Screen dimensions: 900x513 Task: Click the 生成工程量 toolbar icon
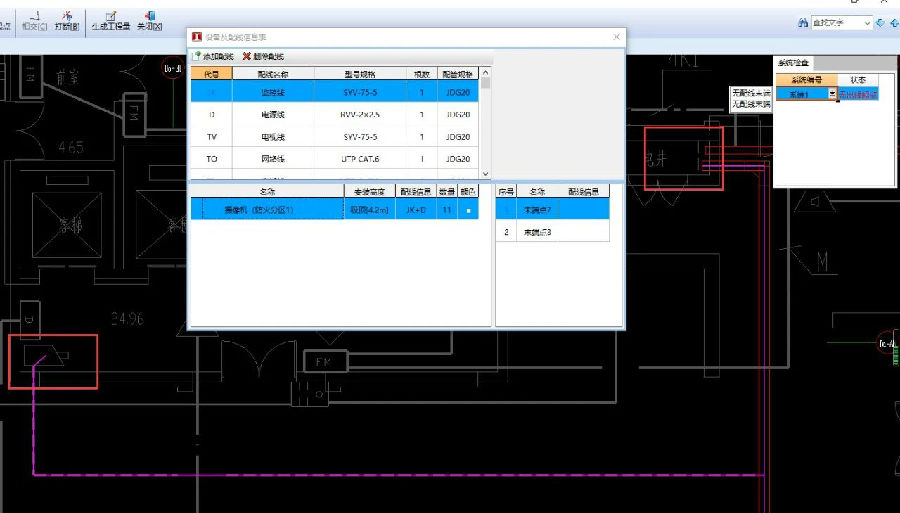coord(110,20)
